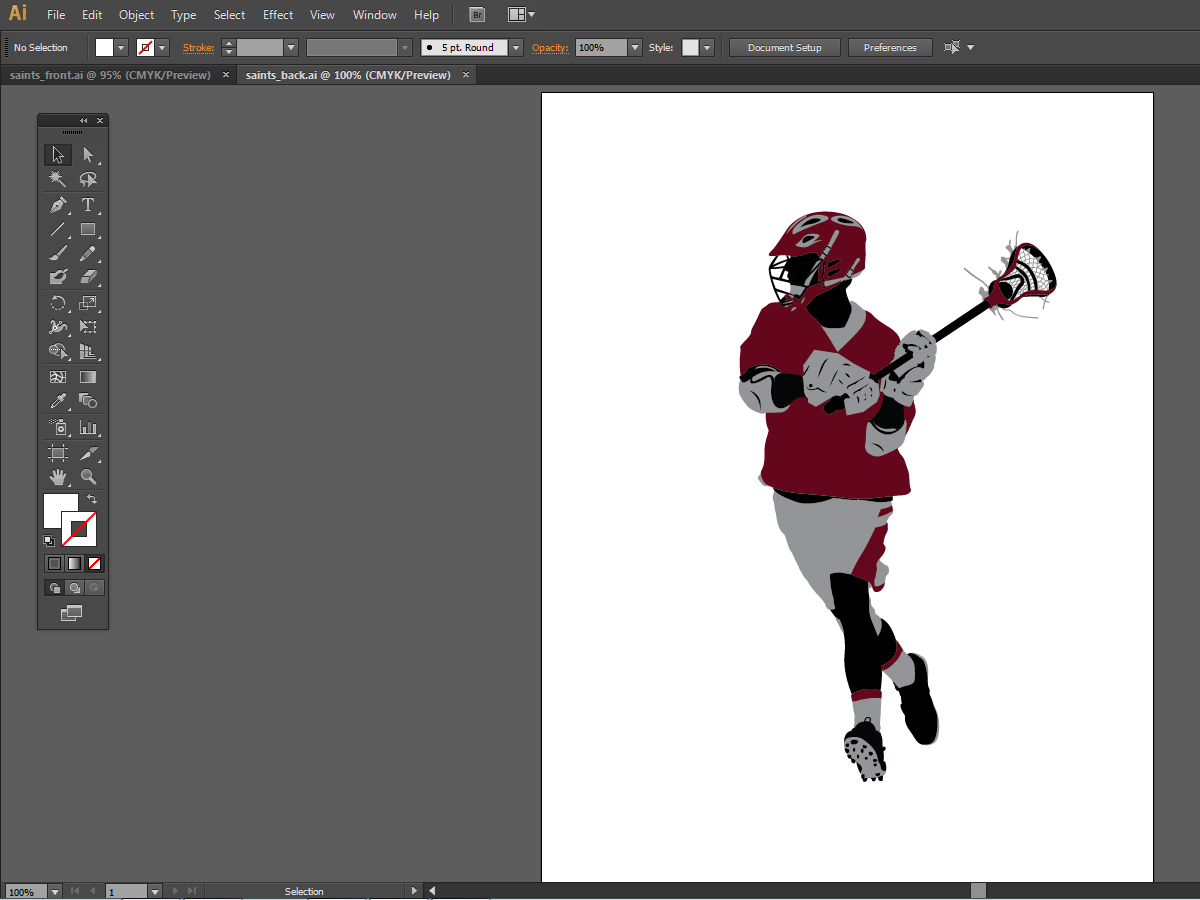Open the zoom level dropdown in status bar
Image resolution: width=1200 pixels, height=900 pixels.
coord(54,891)
